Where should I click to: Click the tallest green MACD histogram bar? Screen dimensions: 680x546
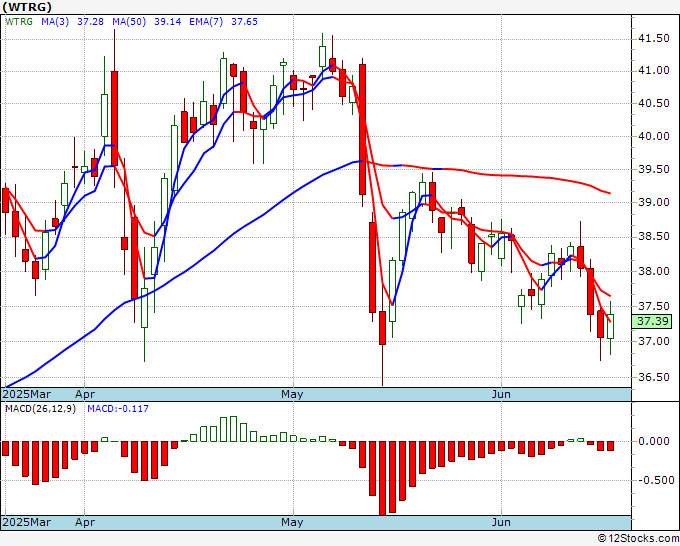coord(233,429)
